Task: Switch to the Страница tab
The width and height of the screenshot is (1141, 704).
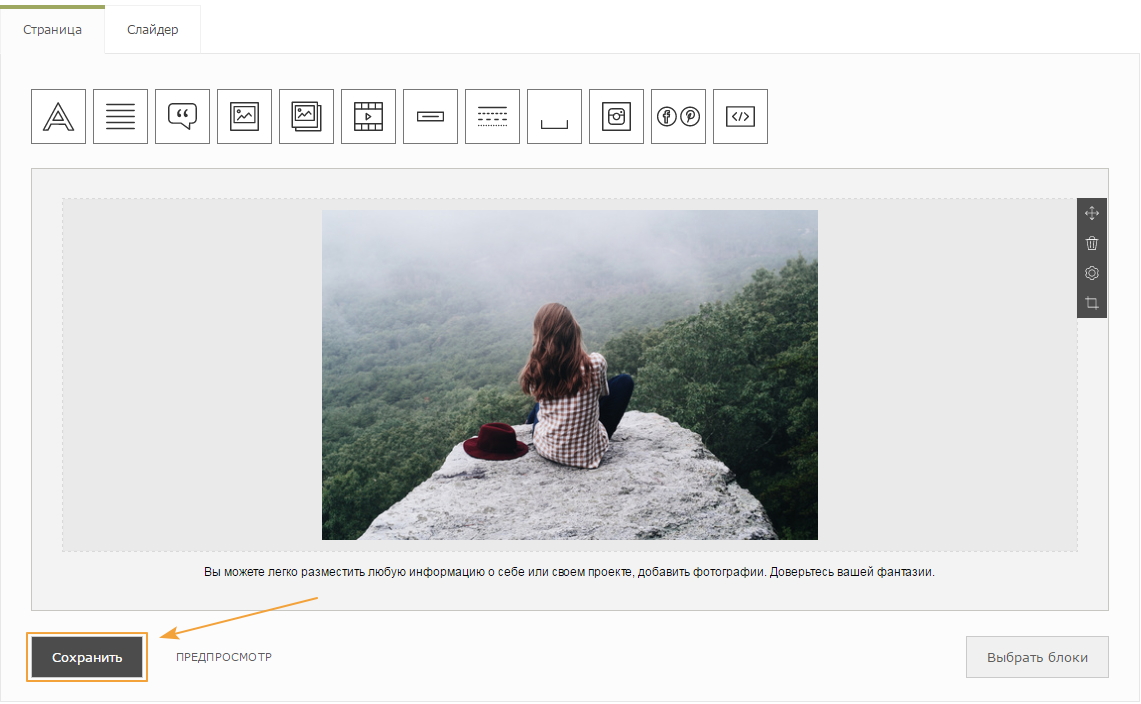Action: 52,30
